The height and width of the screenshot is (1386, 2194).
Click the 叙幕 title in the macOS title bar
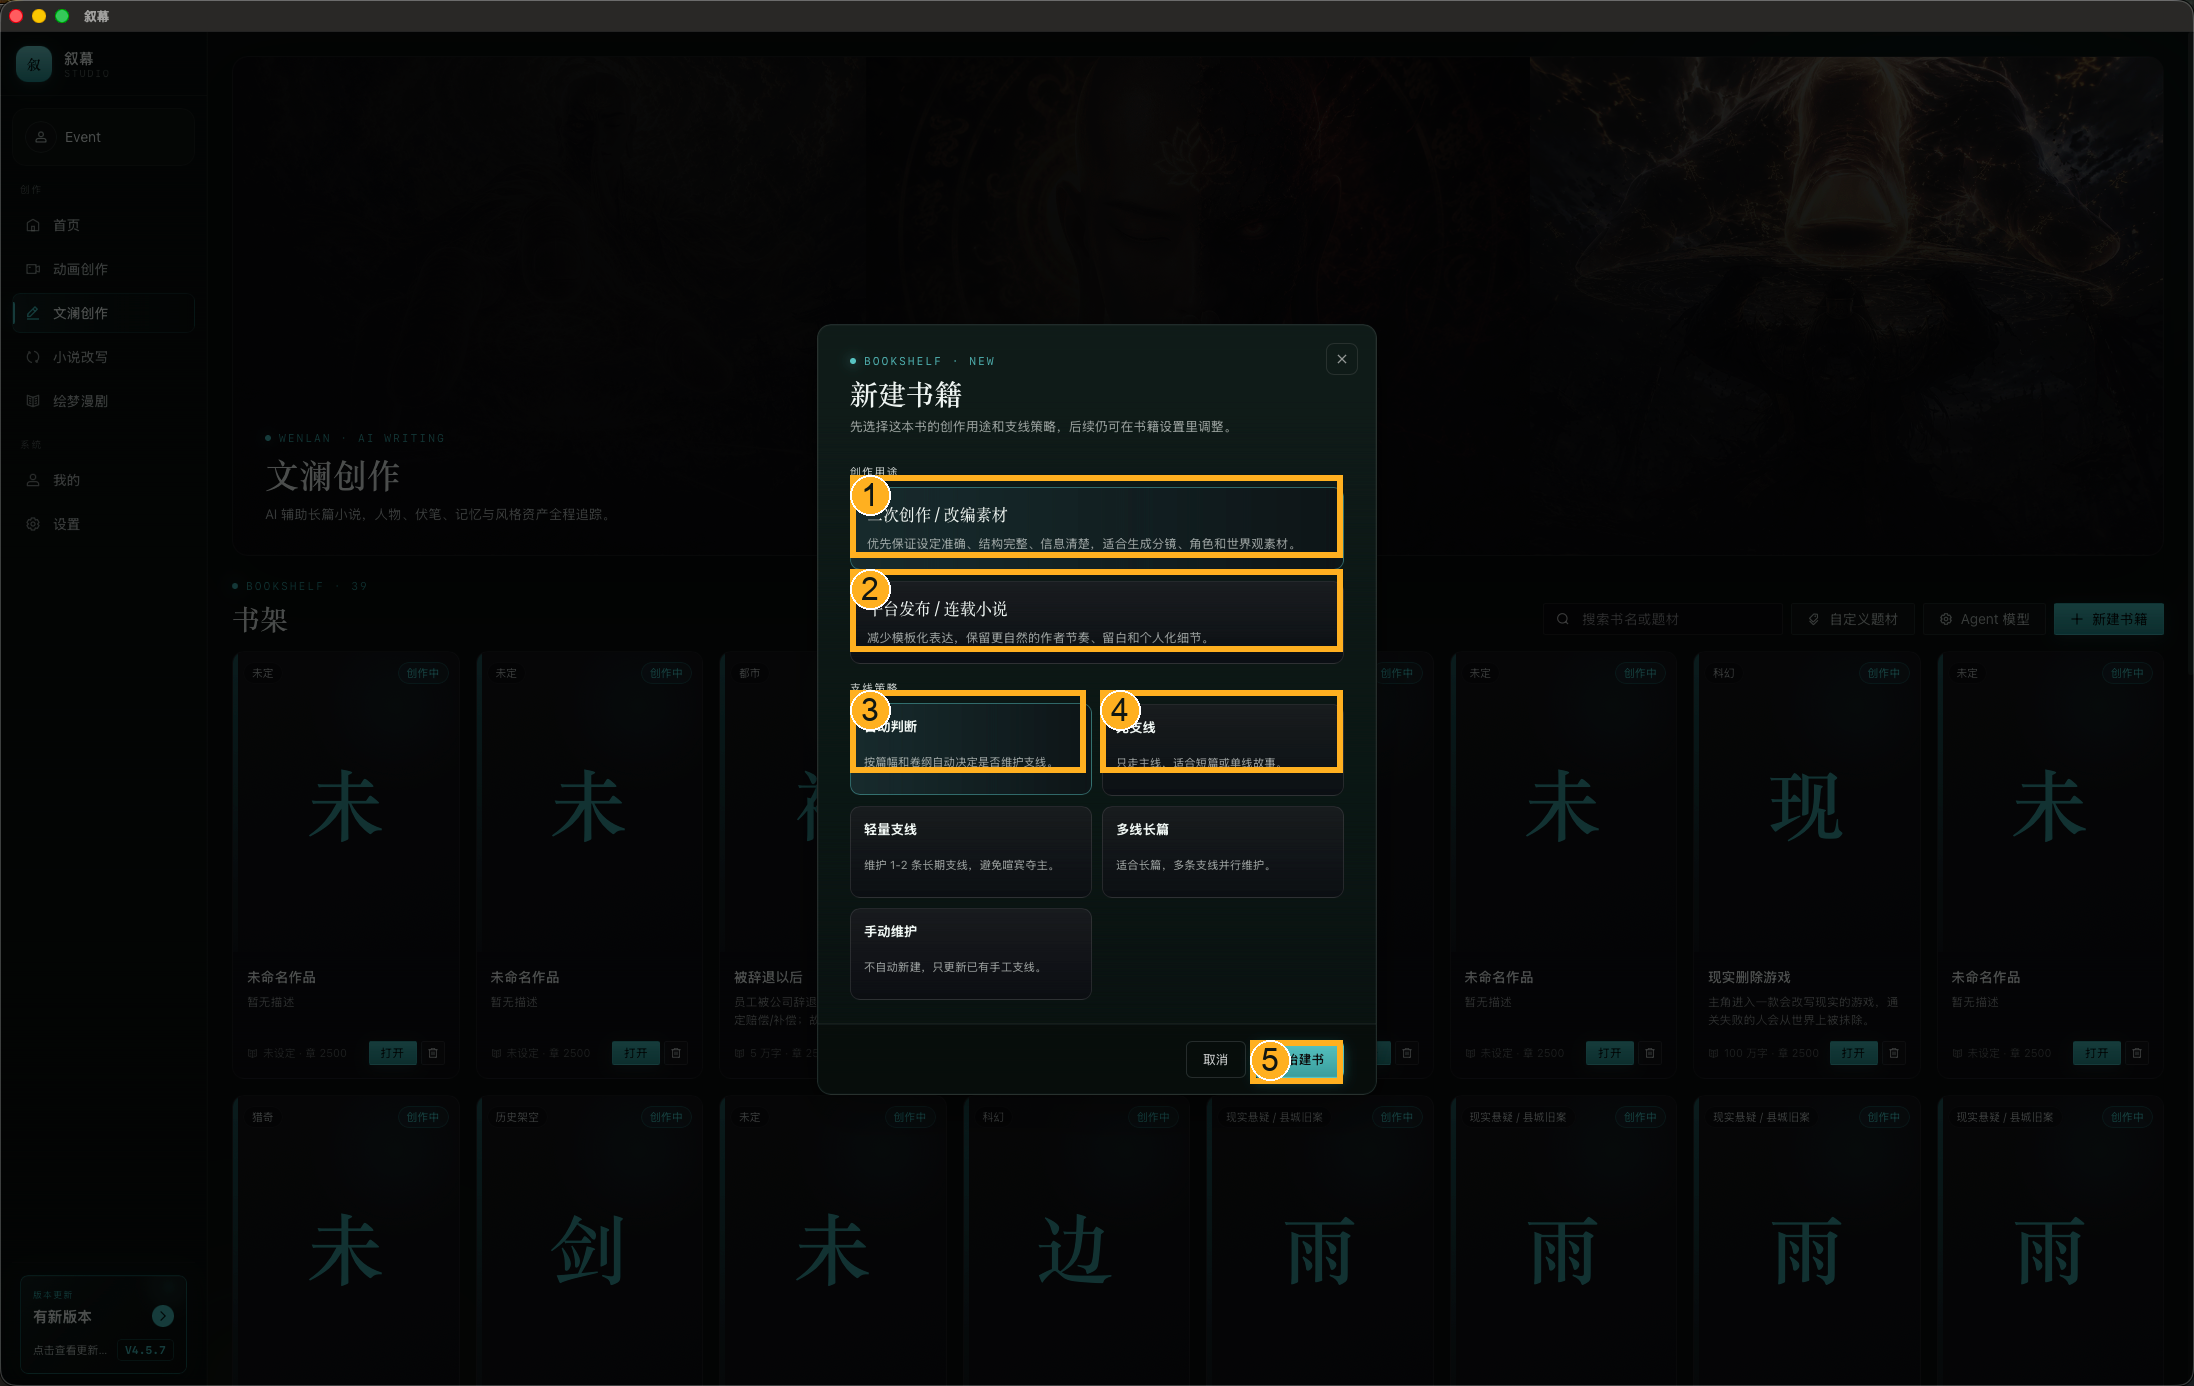pyautogui.click(x=97, y=16)
